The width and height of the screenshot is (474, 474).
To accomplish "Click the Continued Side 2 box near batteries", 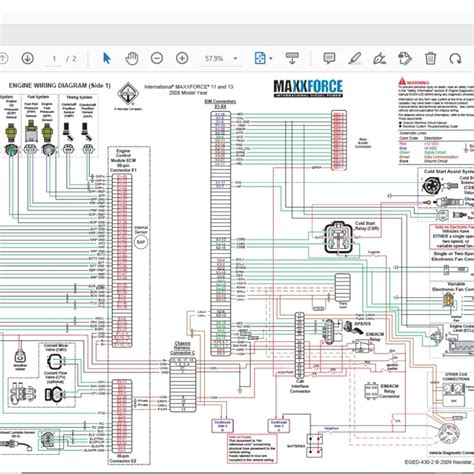I will coord(279,426).
